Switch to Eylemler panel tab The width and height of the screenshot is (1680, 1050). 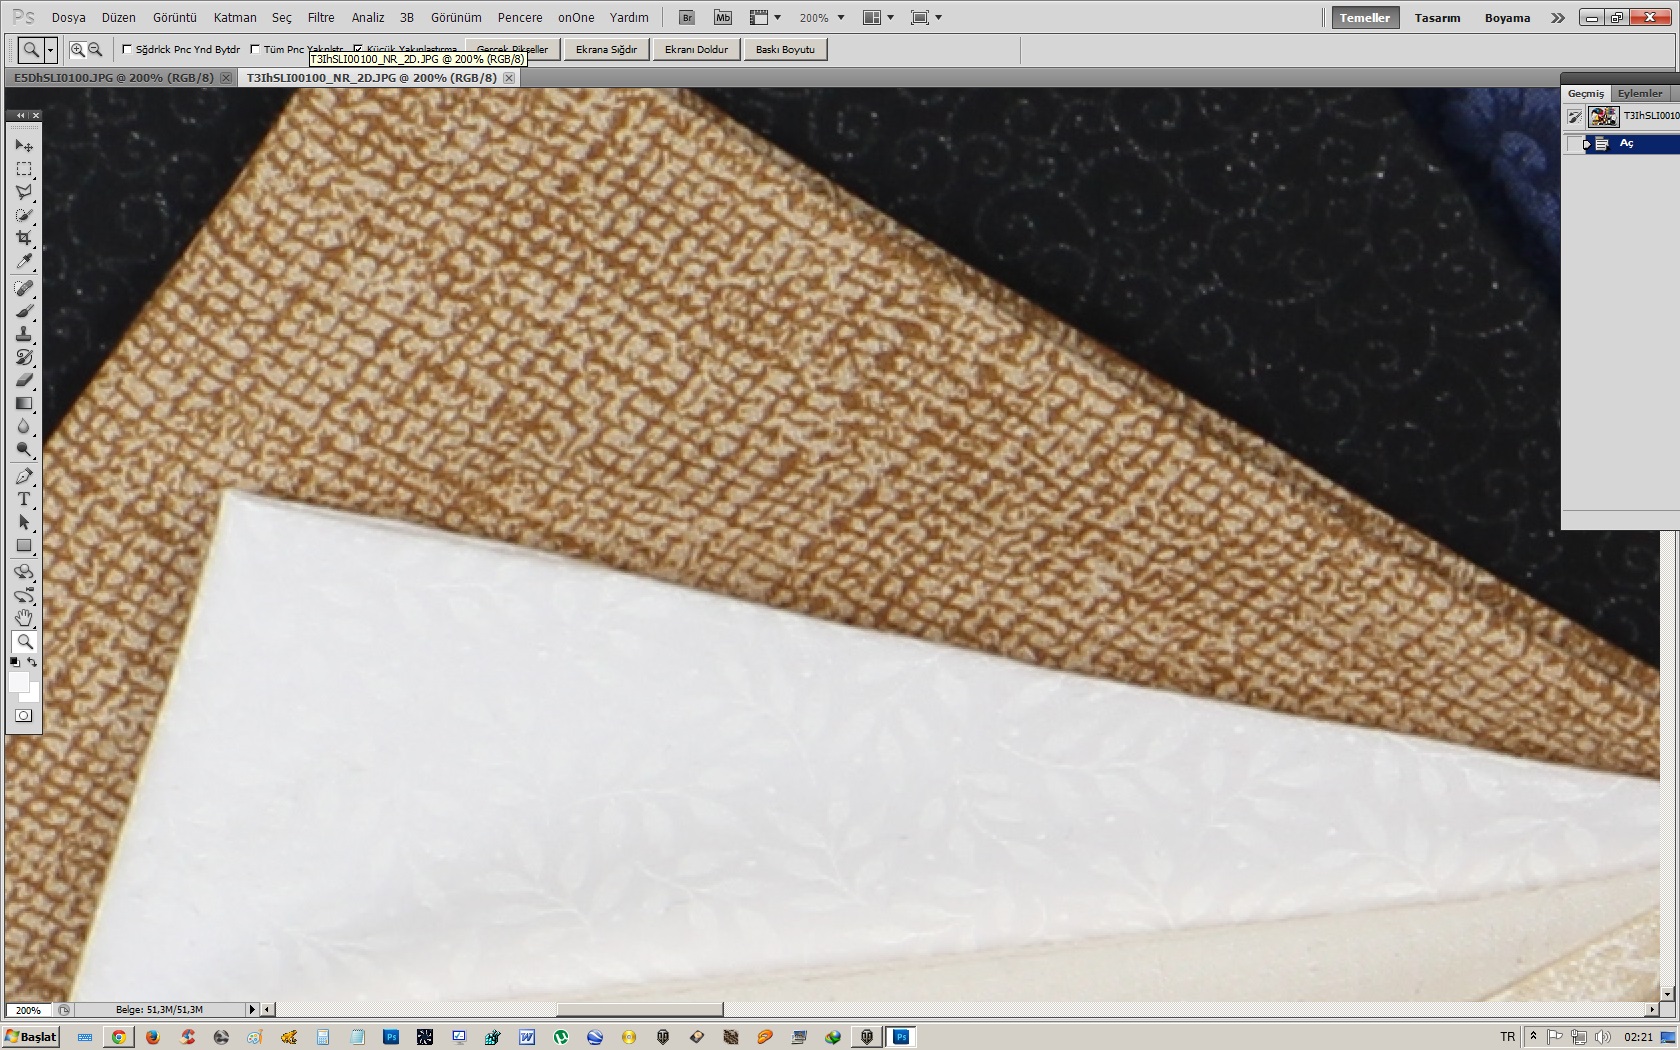tap(1640, 93)
